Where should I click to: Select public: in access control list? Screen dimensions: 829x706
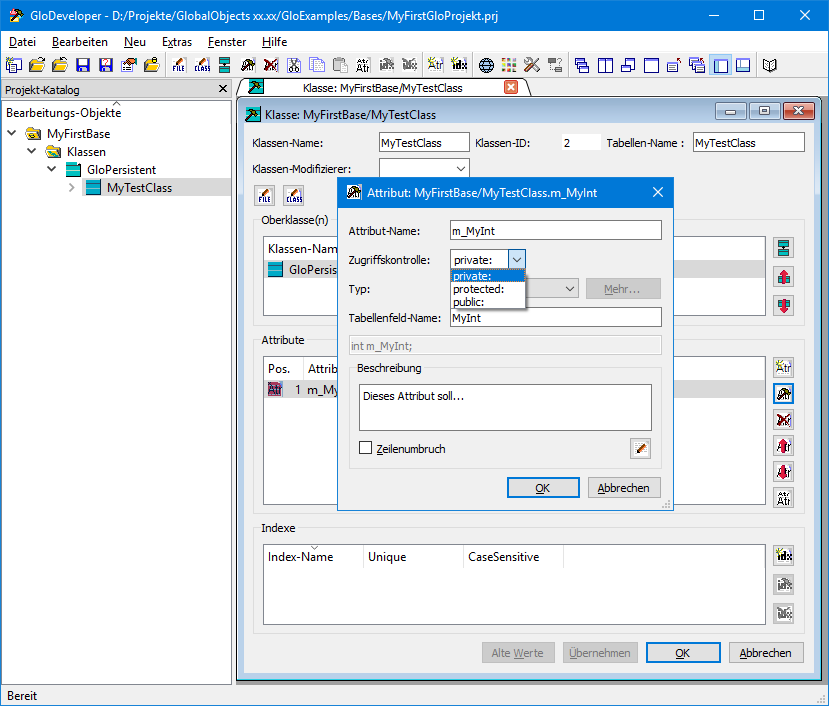point(487,302)
